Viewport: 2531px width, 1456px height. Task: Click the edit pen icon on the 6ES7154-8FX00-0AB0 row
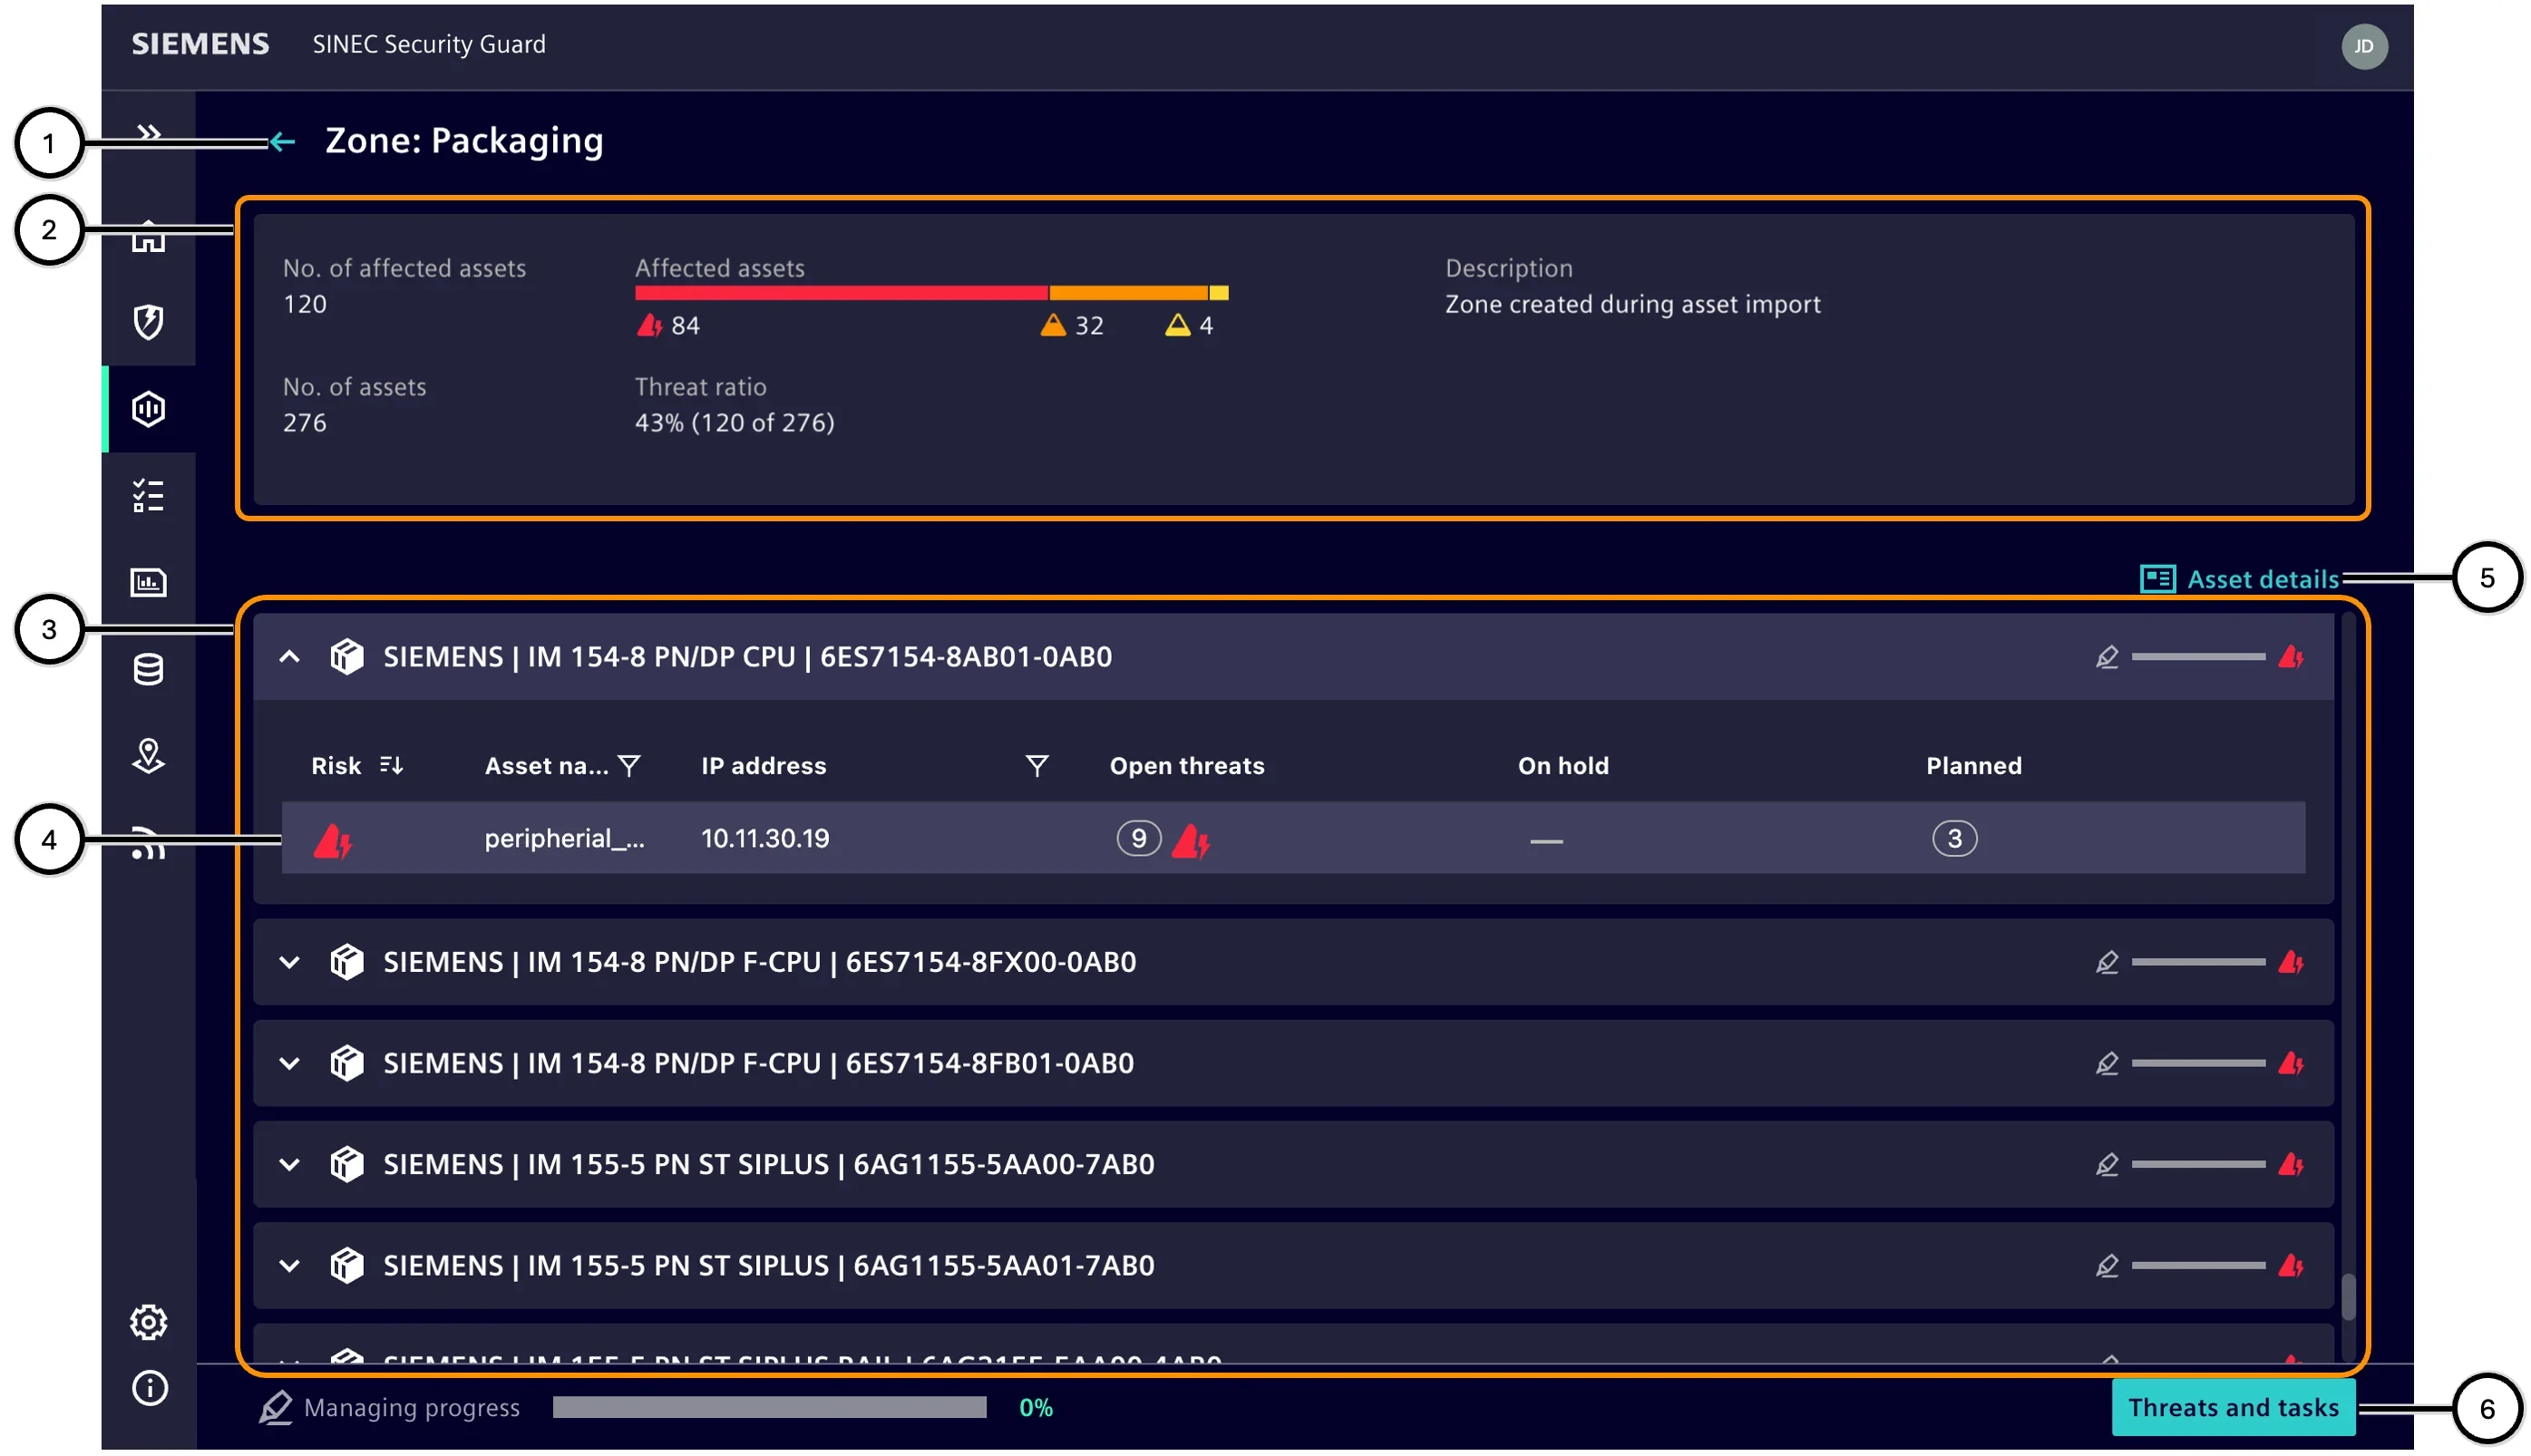click(2106, 962)
